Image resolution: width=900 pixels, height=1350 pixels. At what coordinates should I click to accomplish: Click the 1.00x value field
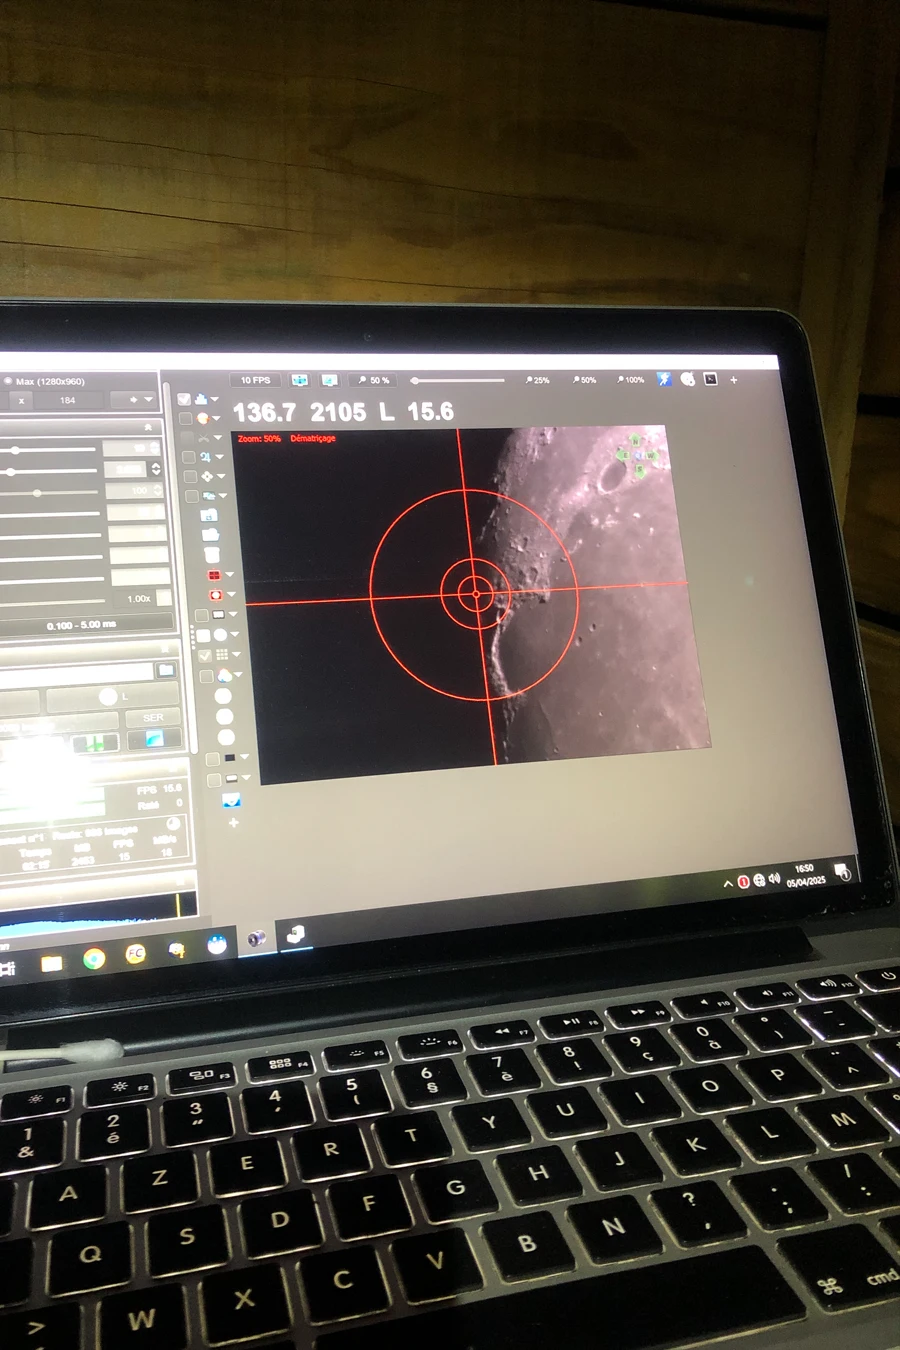point(138,597)
